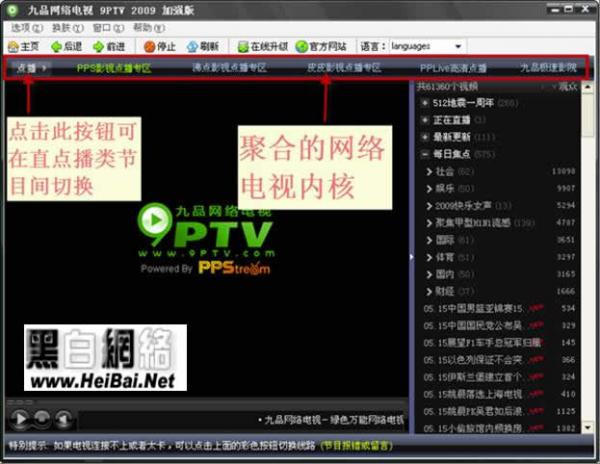Click the stop button in player controls
The height and width of the screenshot is (464, 600).
coord(42,418)
